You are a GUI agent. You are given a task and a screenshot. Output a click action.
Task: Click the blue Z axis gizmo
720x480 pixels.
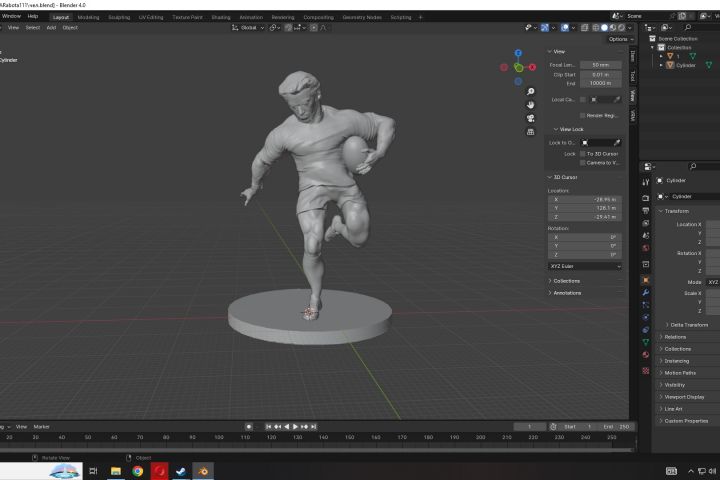pos(518,53)
